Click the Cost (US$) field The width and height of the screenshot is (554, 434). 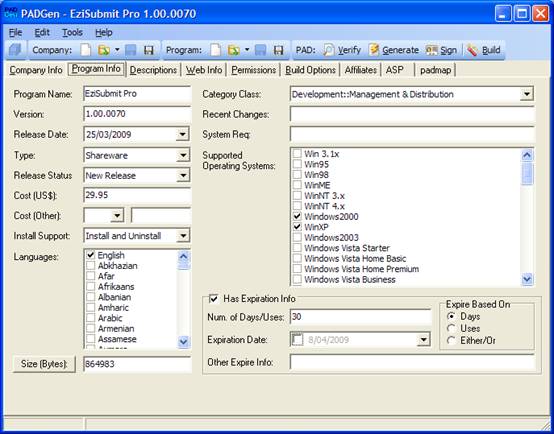[x=137, y=195]
